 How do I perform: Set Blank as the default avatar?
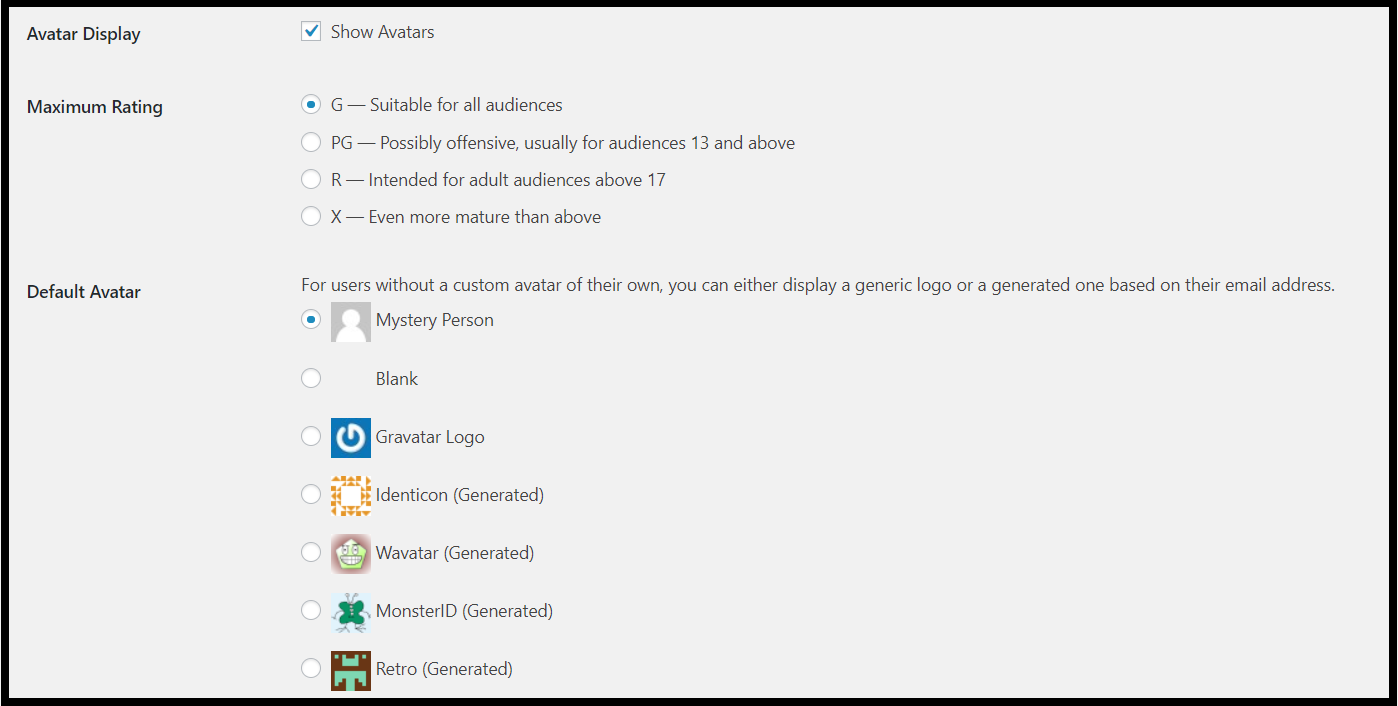(311, 378)
